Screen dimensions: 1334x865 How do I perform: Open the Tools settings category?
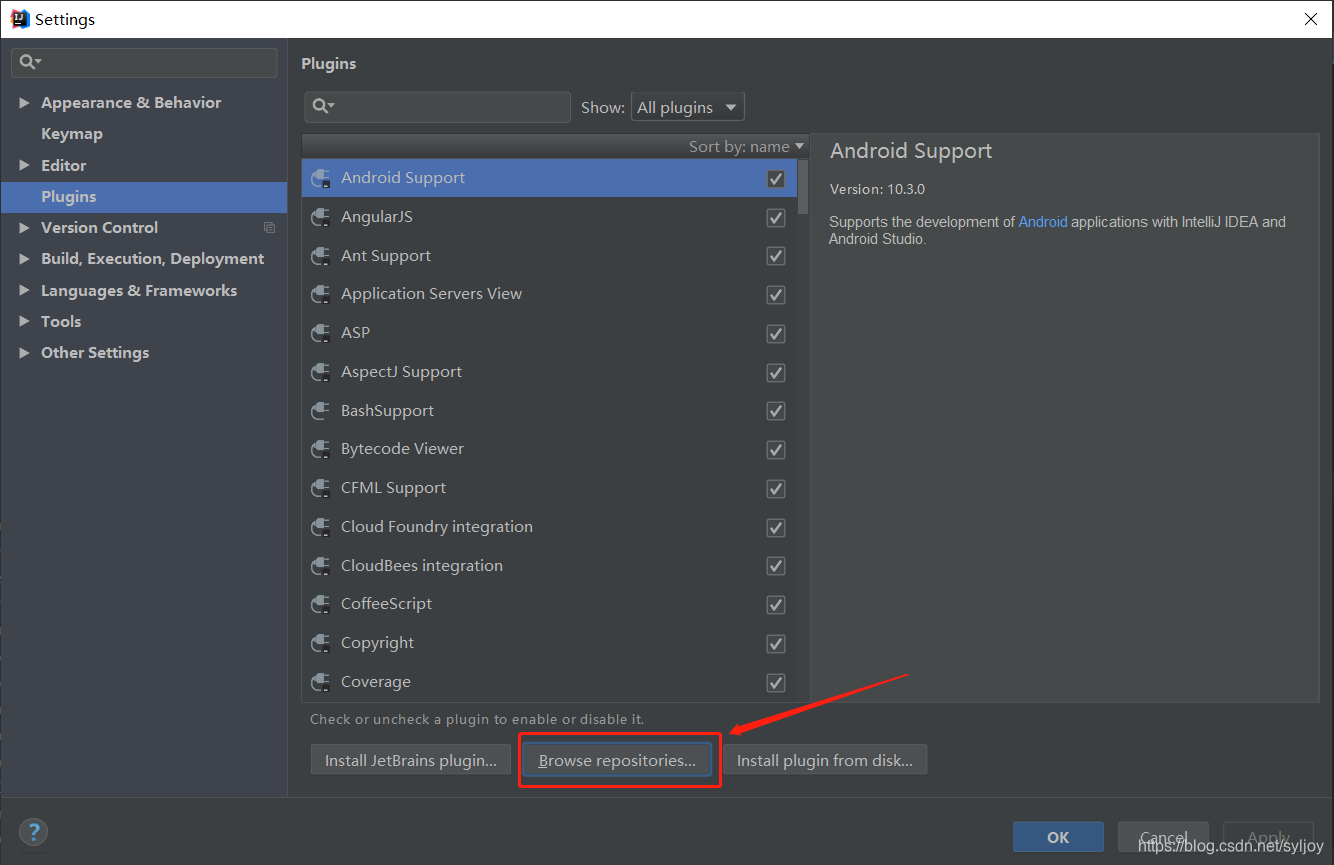[61, 321]
